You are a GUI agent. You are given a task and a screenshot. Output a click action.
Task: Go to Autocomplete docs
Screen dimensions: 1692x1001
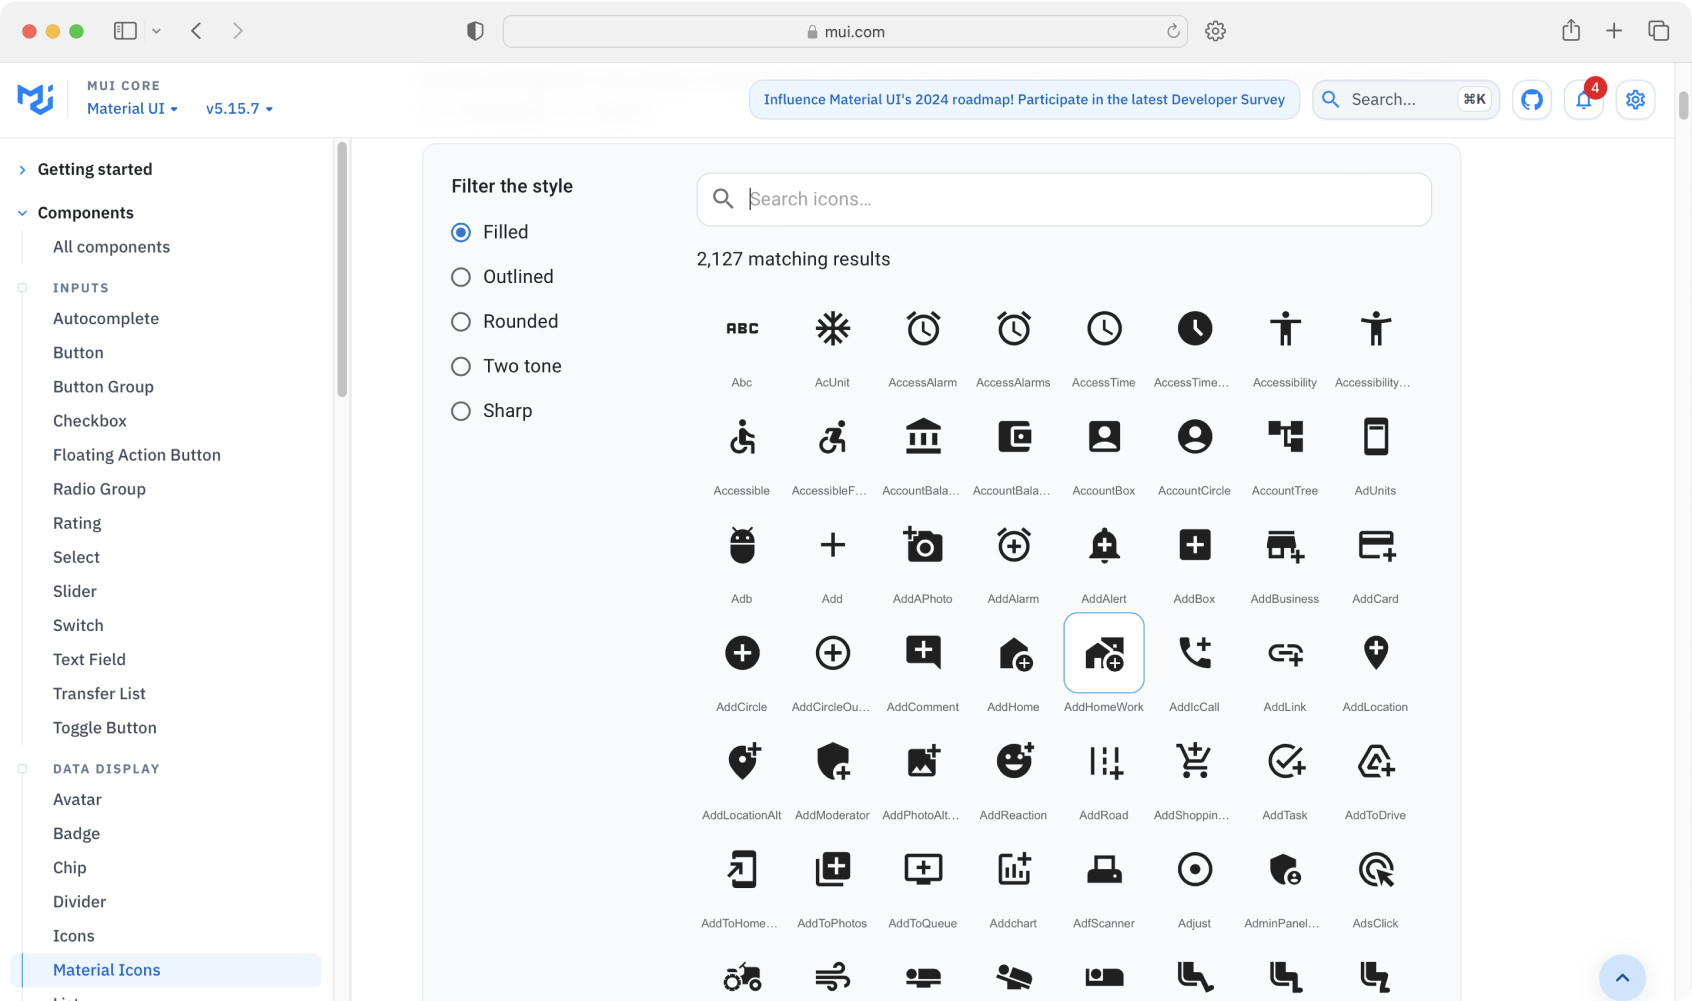click(106, 319)
